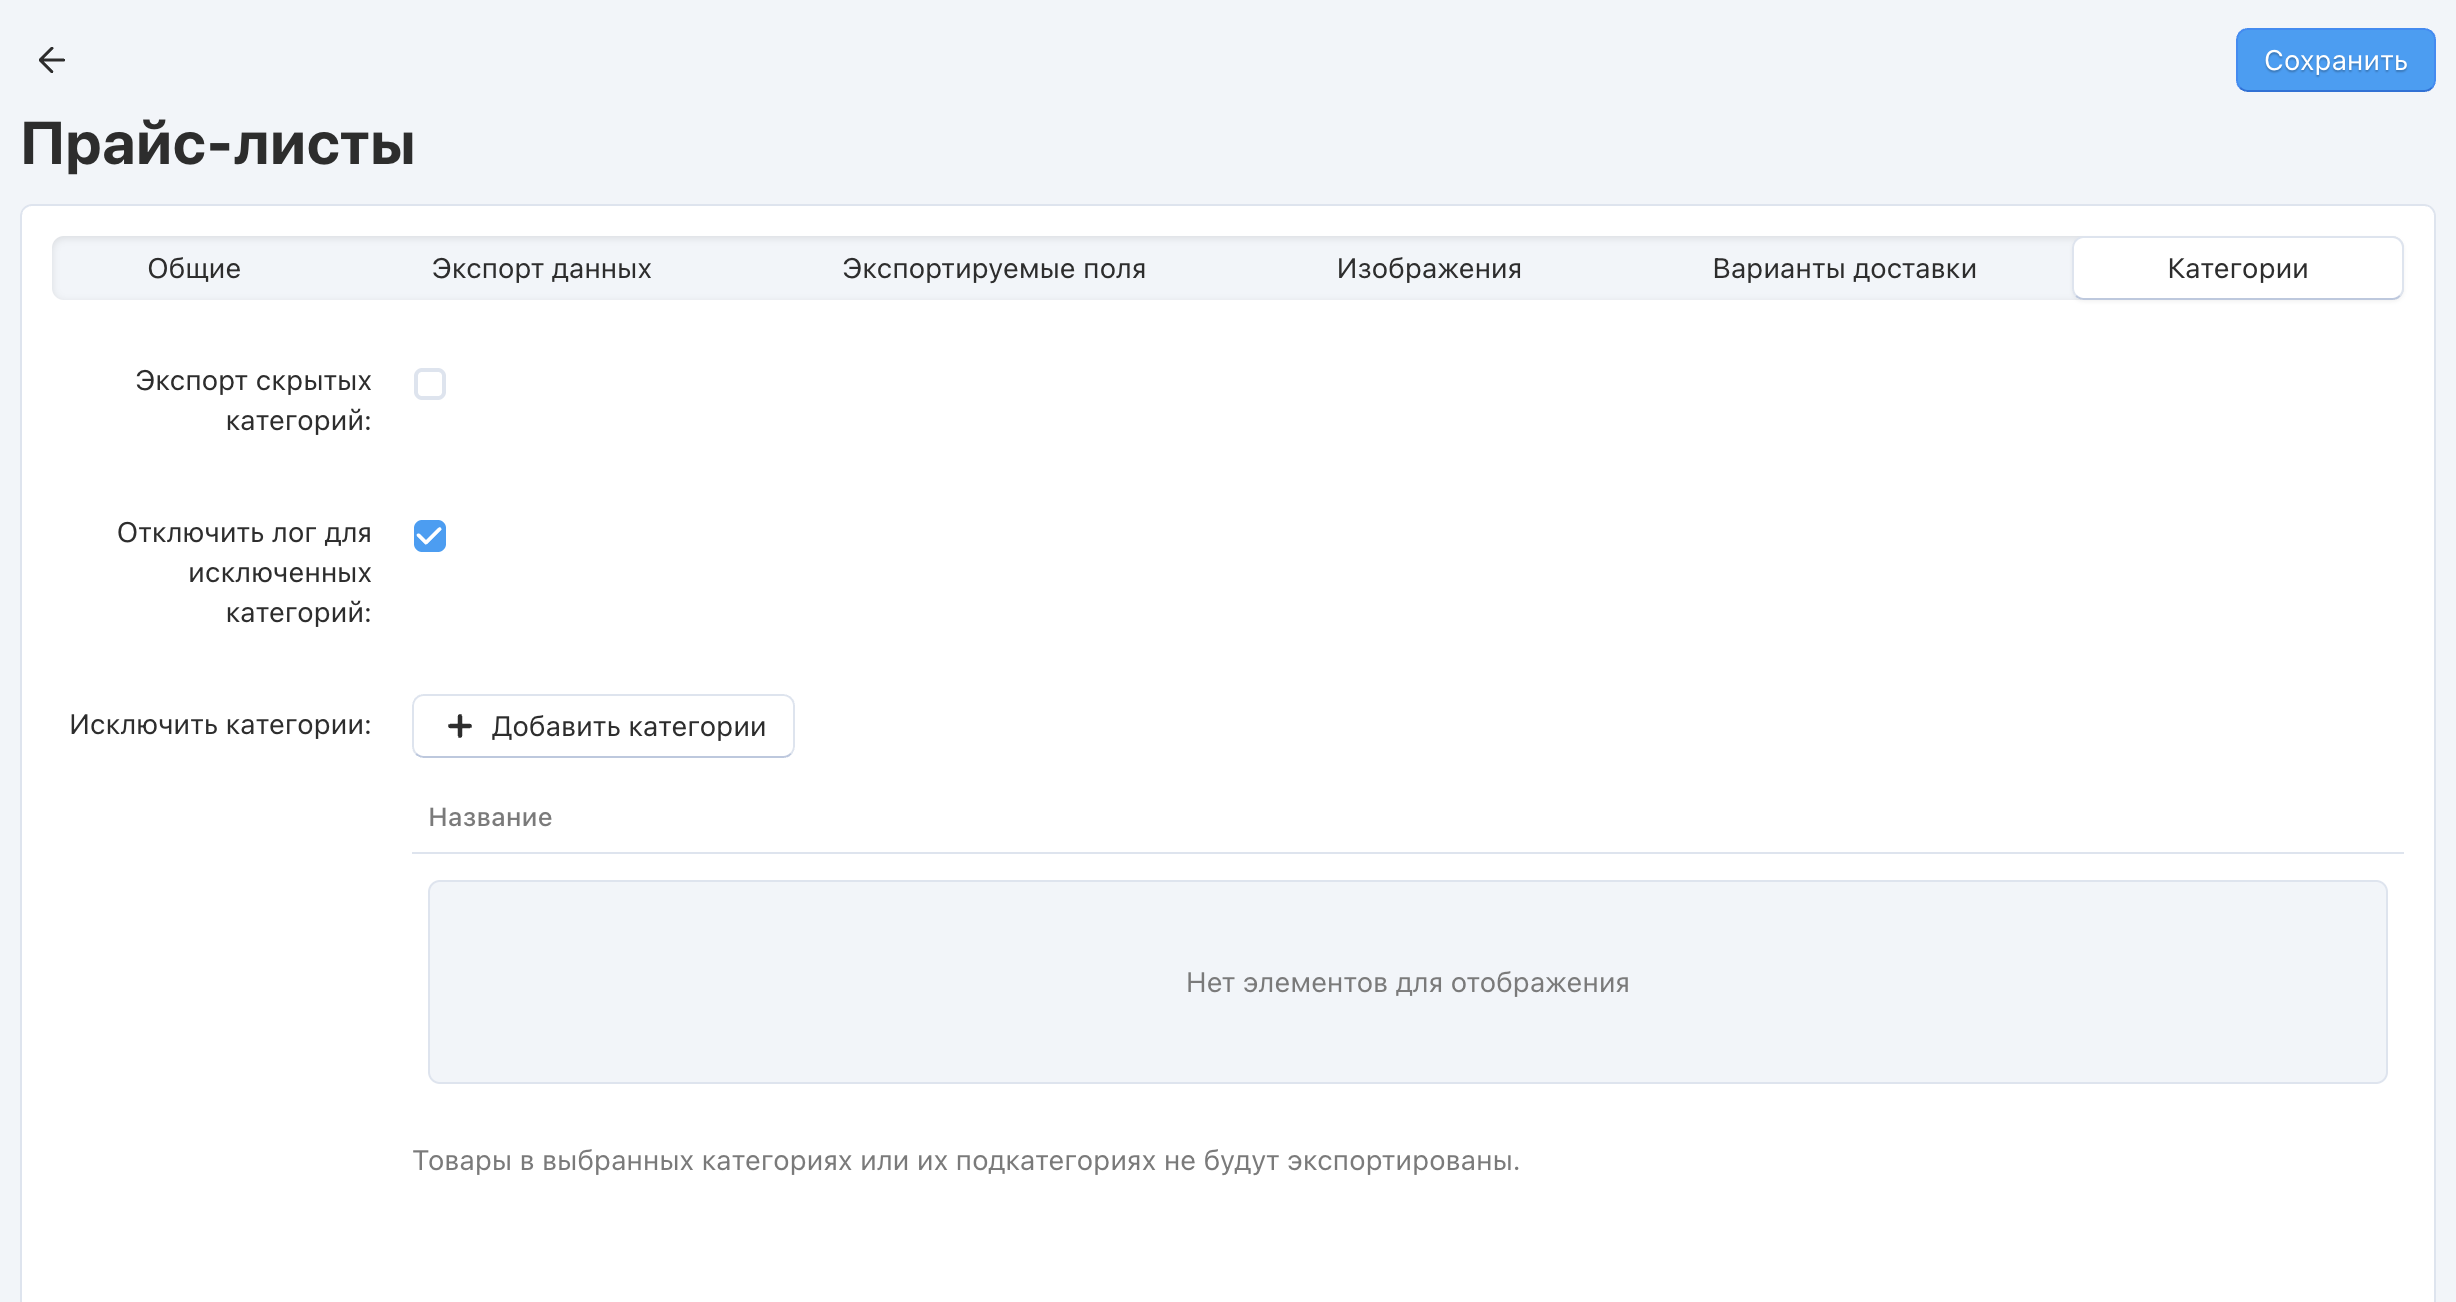The width and height of the screenshot is (2456, 1302).
Task: Click the Прайс-листы page heading
Action: pyautogui.click(x=218, y=143)
